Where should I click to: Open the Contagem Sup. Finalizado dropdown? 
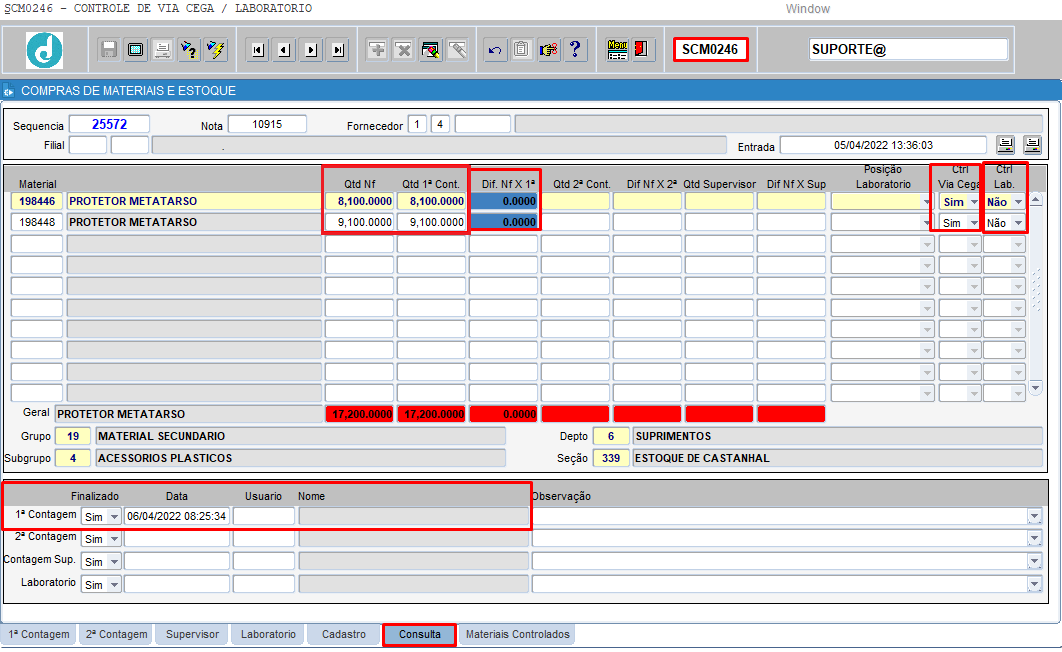114,562
